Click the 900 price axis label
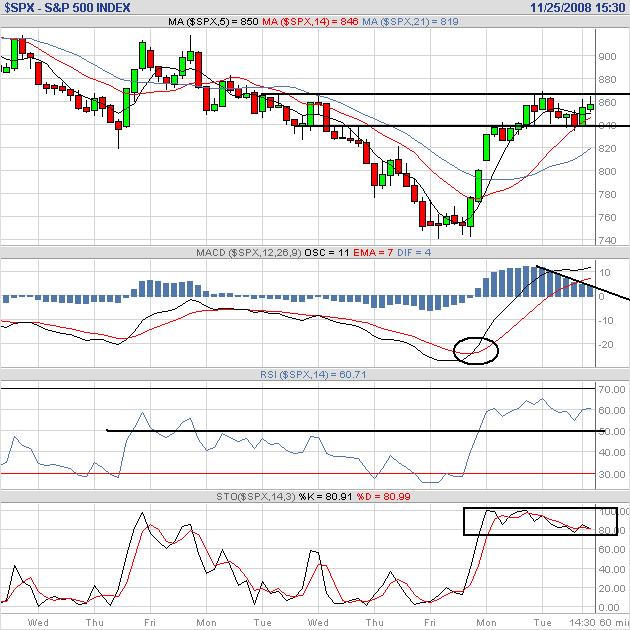Image resolution: width=630 pixels, height=630 pixels. [x=607, y=57]
